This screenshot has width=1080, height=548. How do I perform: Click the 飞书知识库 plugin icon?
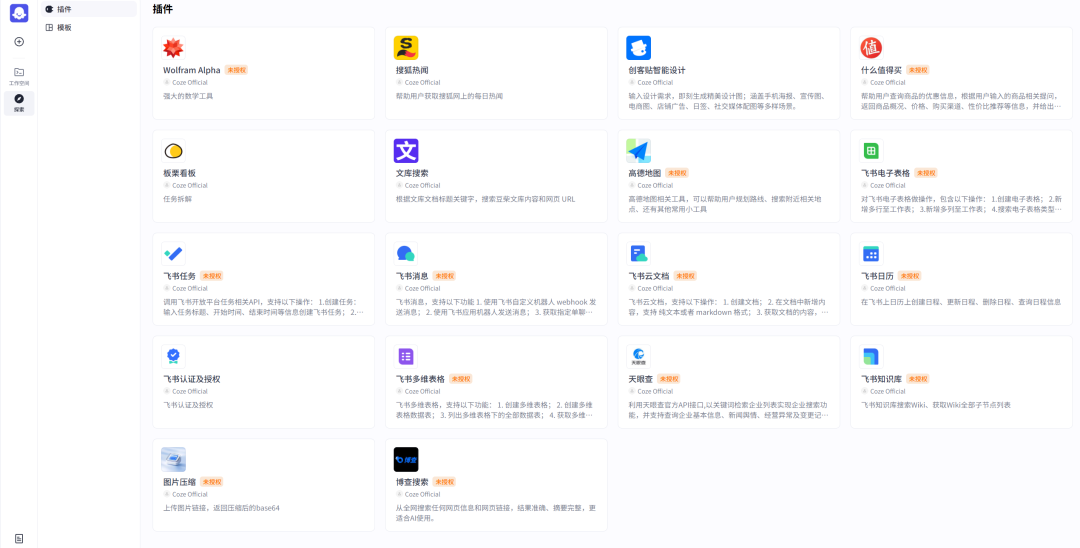[x=871, y=357]
